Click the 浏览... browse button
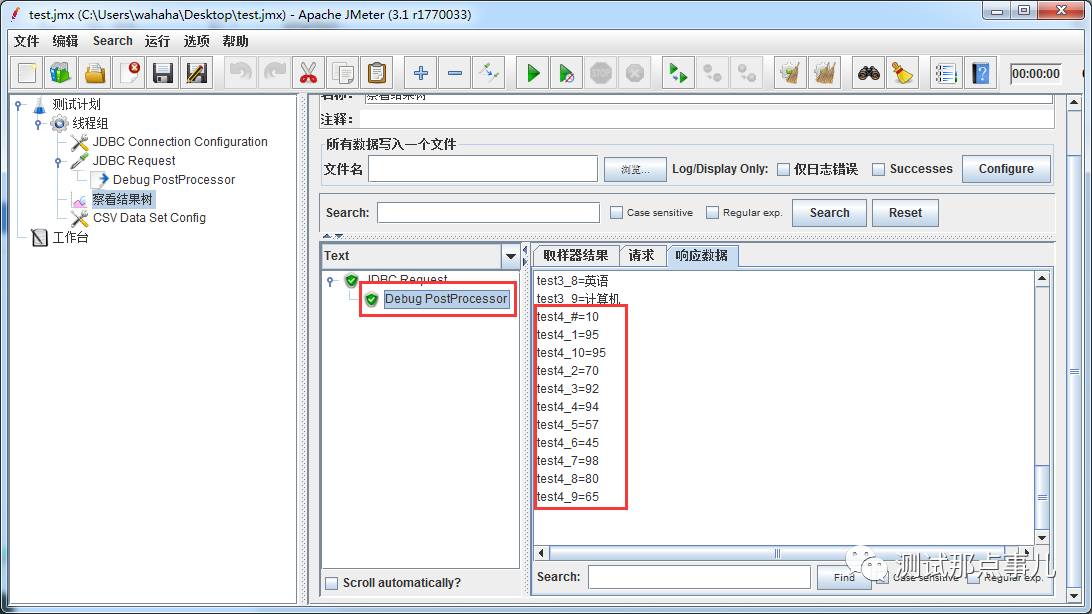 tap(635, 169)
